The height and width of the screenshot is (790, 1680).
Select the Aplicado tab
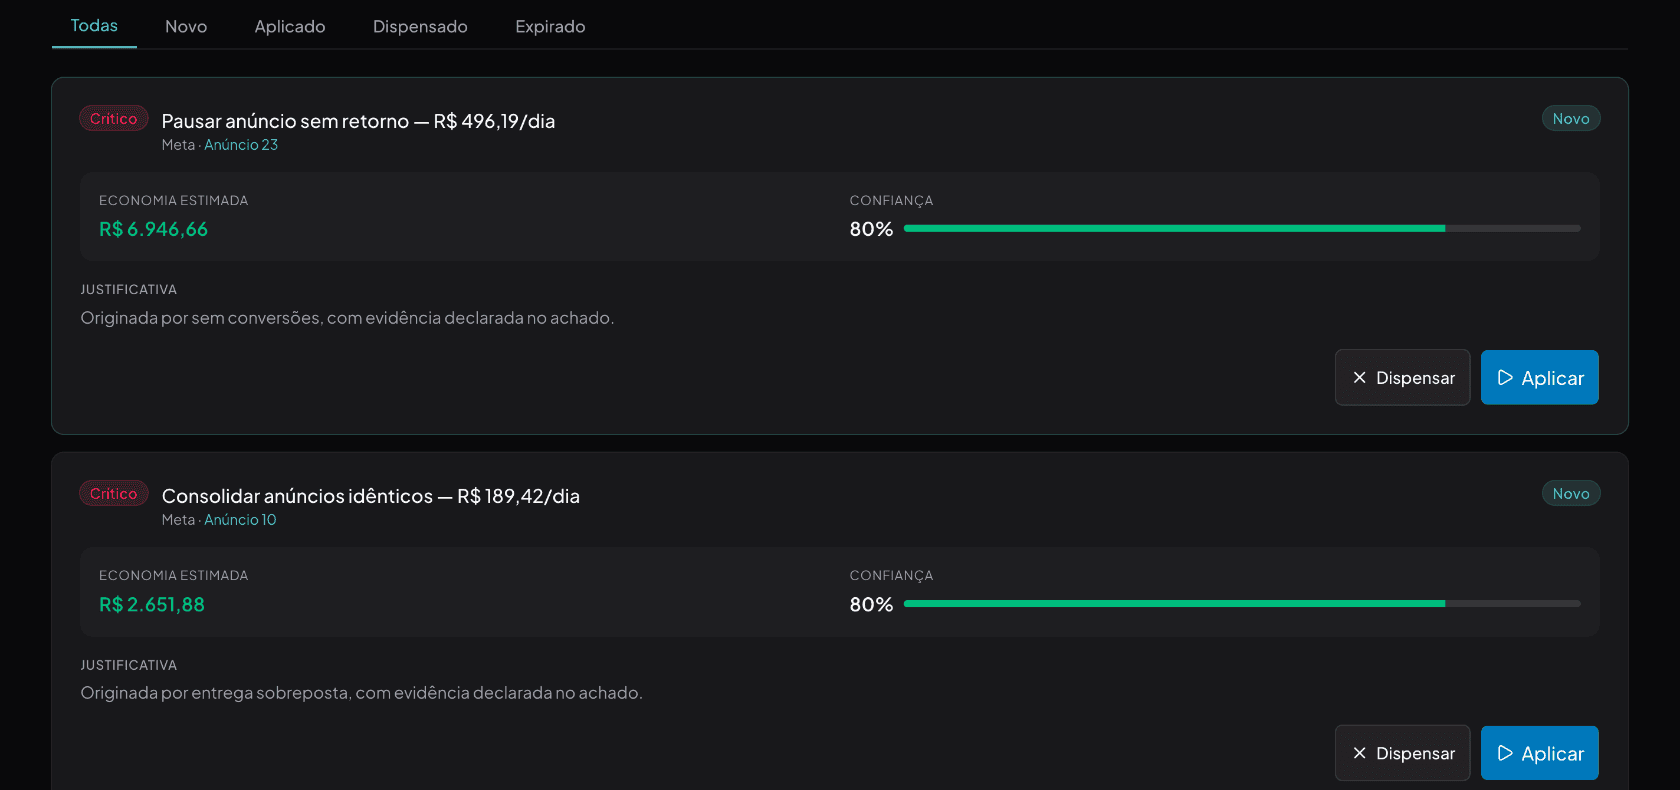tap(290, 27)
